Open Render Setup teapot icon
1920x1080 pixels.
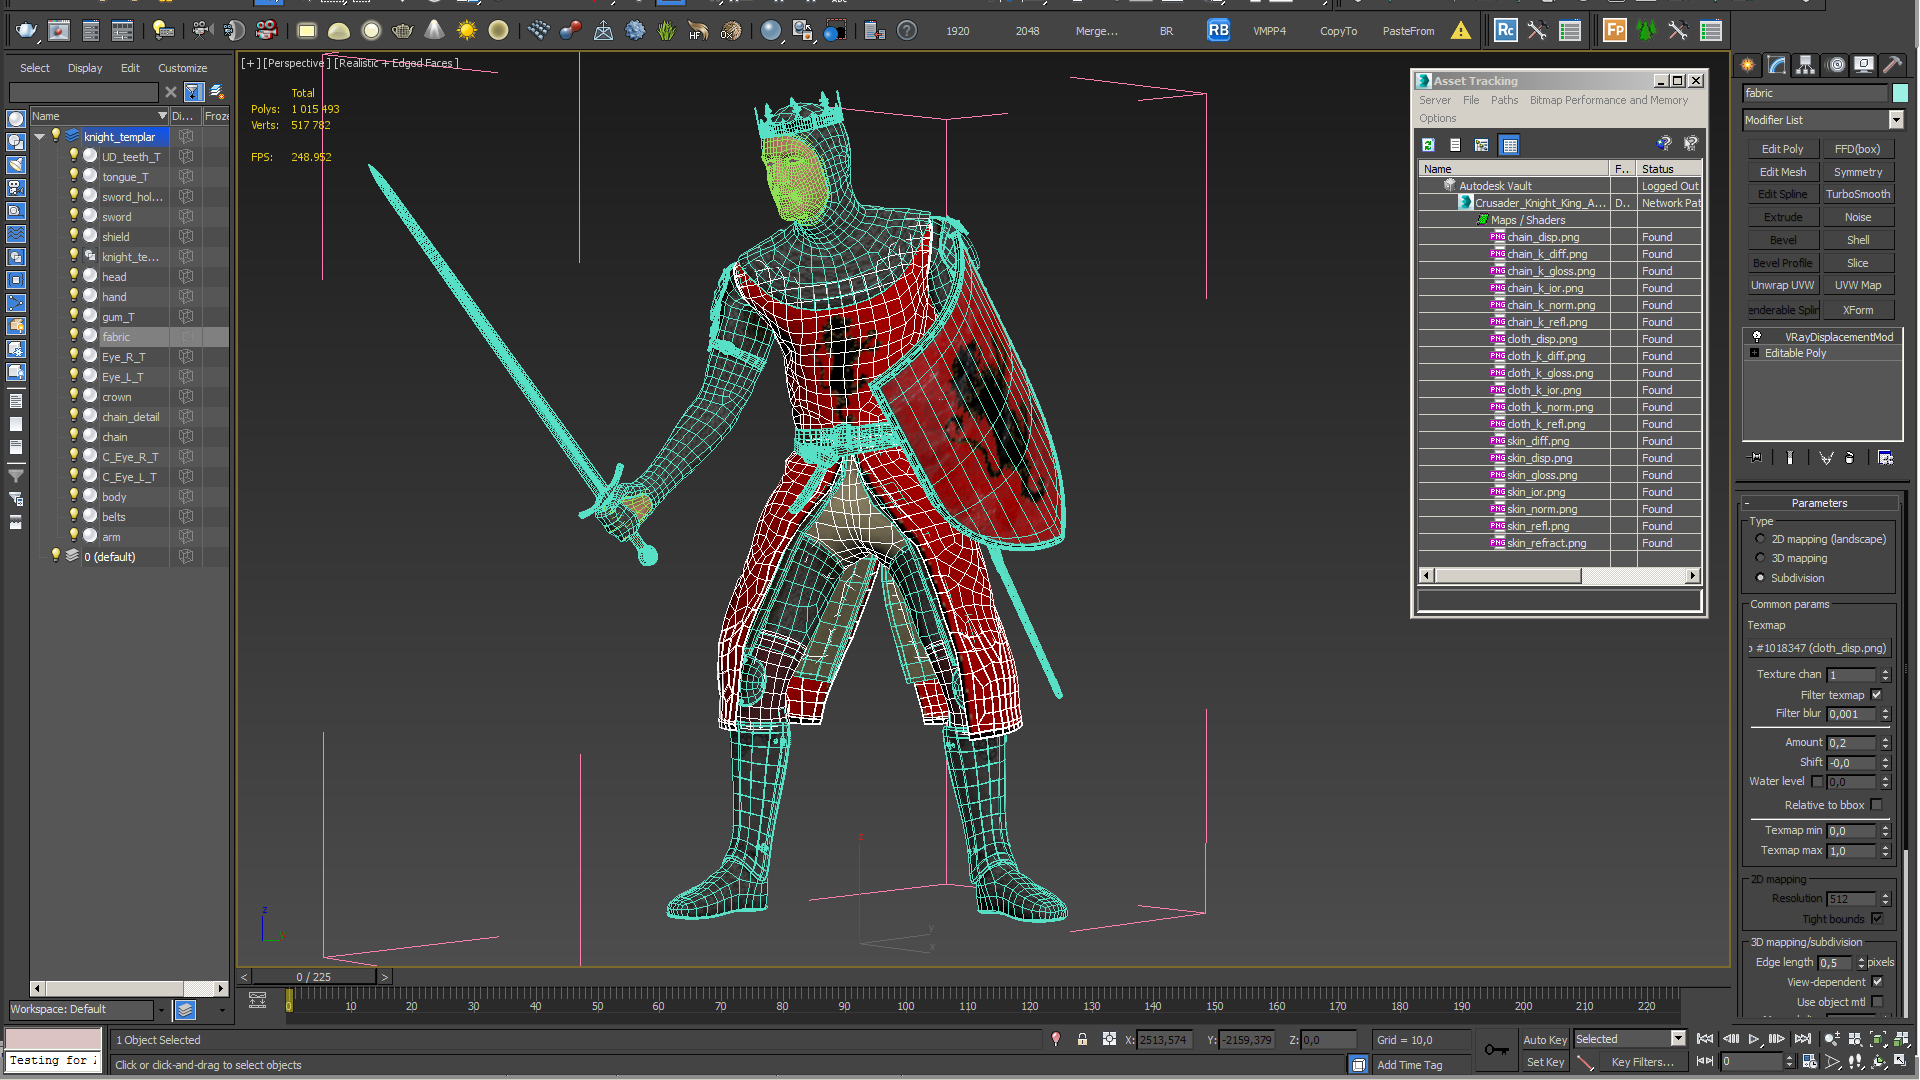26,31
